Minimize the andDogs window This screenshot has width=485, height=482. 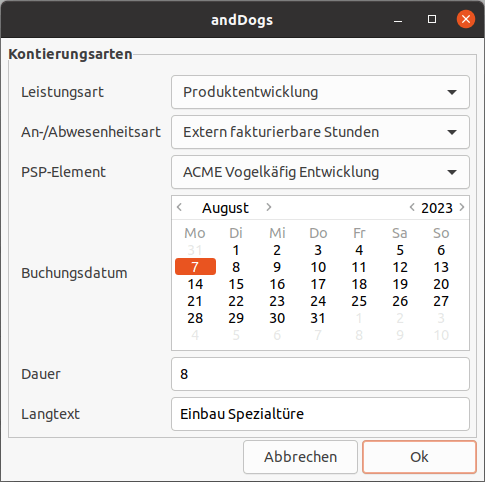[x=398, y=19]
